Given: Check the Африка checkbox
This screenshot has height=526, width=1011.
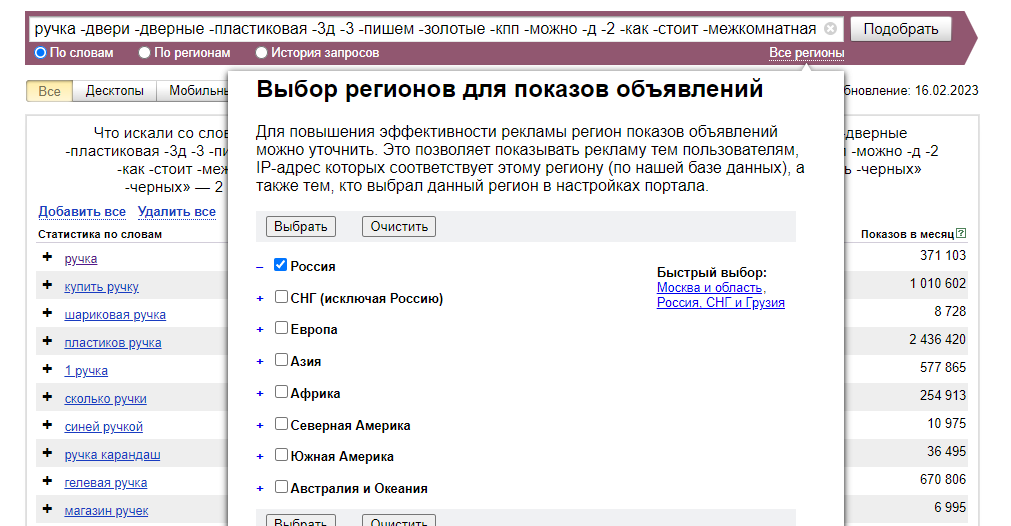Looking at the screenshot, I should 281,391.
